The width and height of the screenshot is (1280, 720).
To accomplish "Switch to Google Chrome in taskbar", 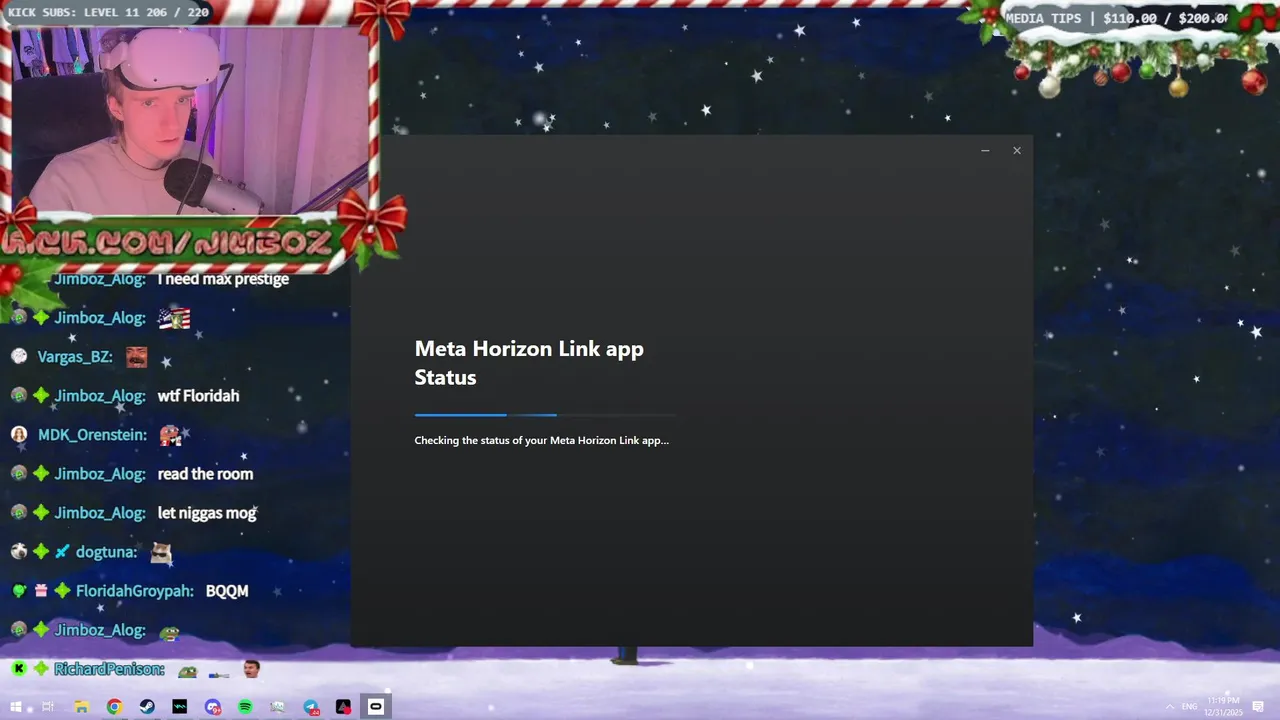I will (x=114, y=707).
